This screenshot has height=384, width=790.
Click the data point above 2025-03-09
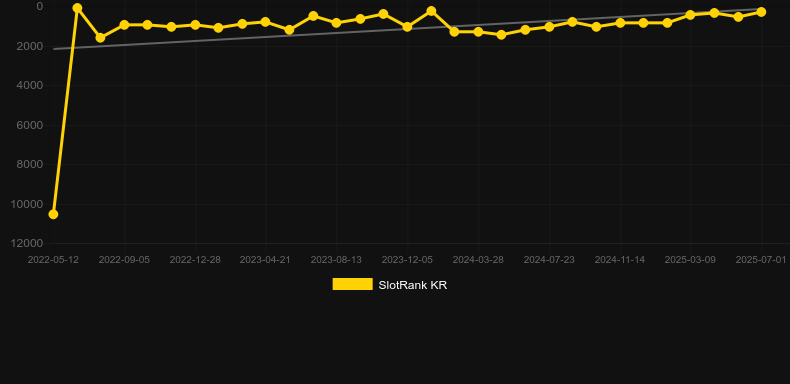point(690,15)
